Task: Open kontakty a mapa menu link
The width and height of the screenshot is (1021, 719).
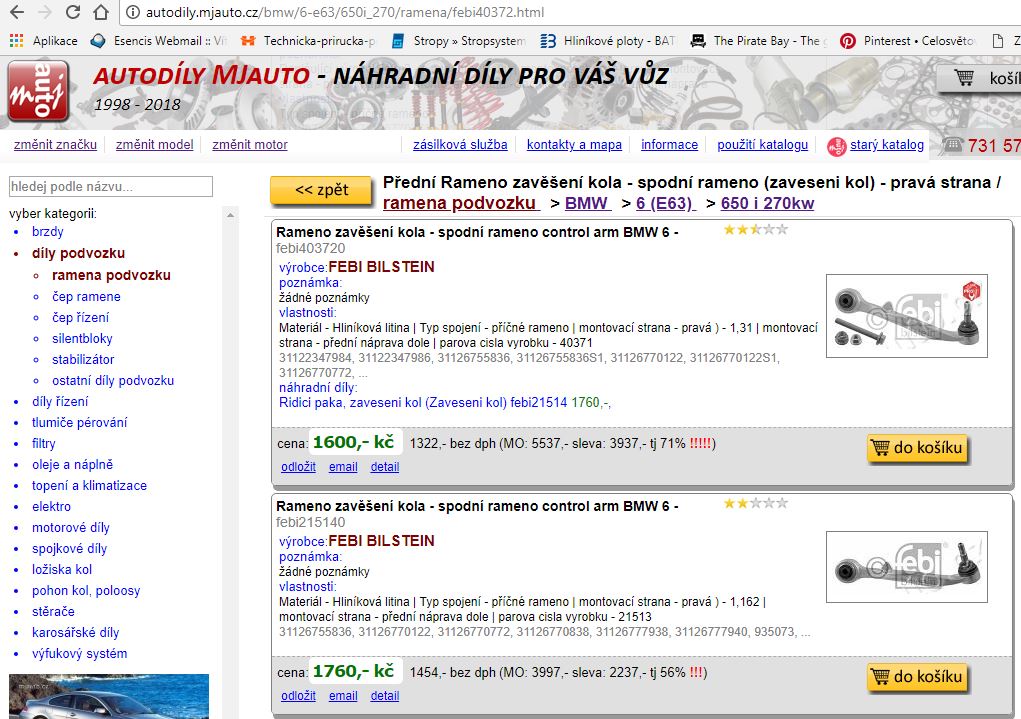Action: tap(574, 145)
